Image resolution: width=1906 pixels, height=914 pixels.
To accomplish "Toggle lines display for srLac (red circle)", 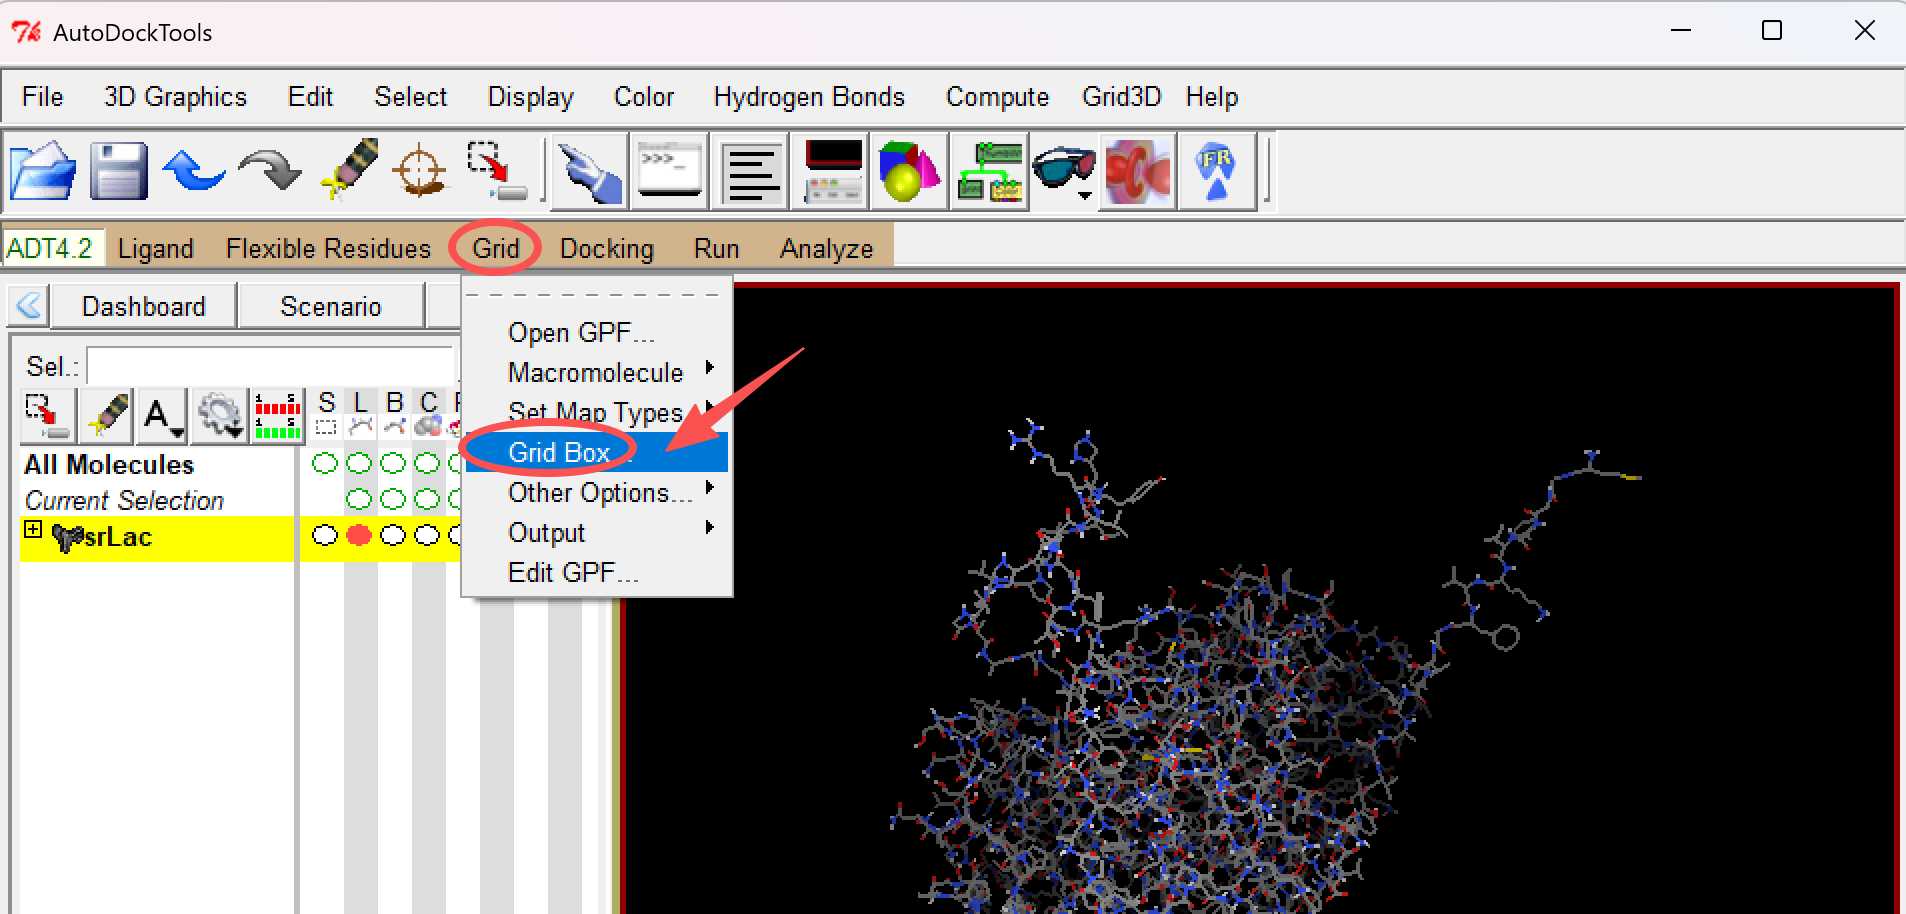I will click(x=359, y=535).
